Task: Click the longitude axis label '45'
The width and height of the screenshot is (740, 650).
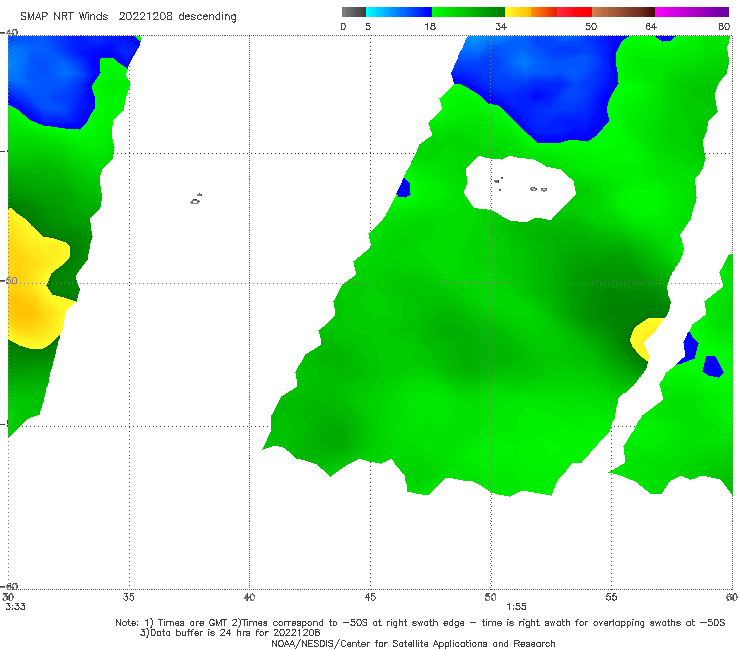Action: click(x=370, y=597)
